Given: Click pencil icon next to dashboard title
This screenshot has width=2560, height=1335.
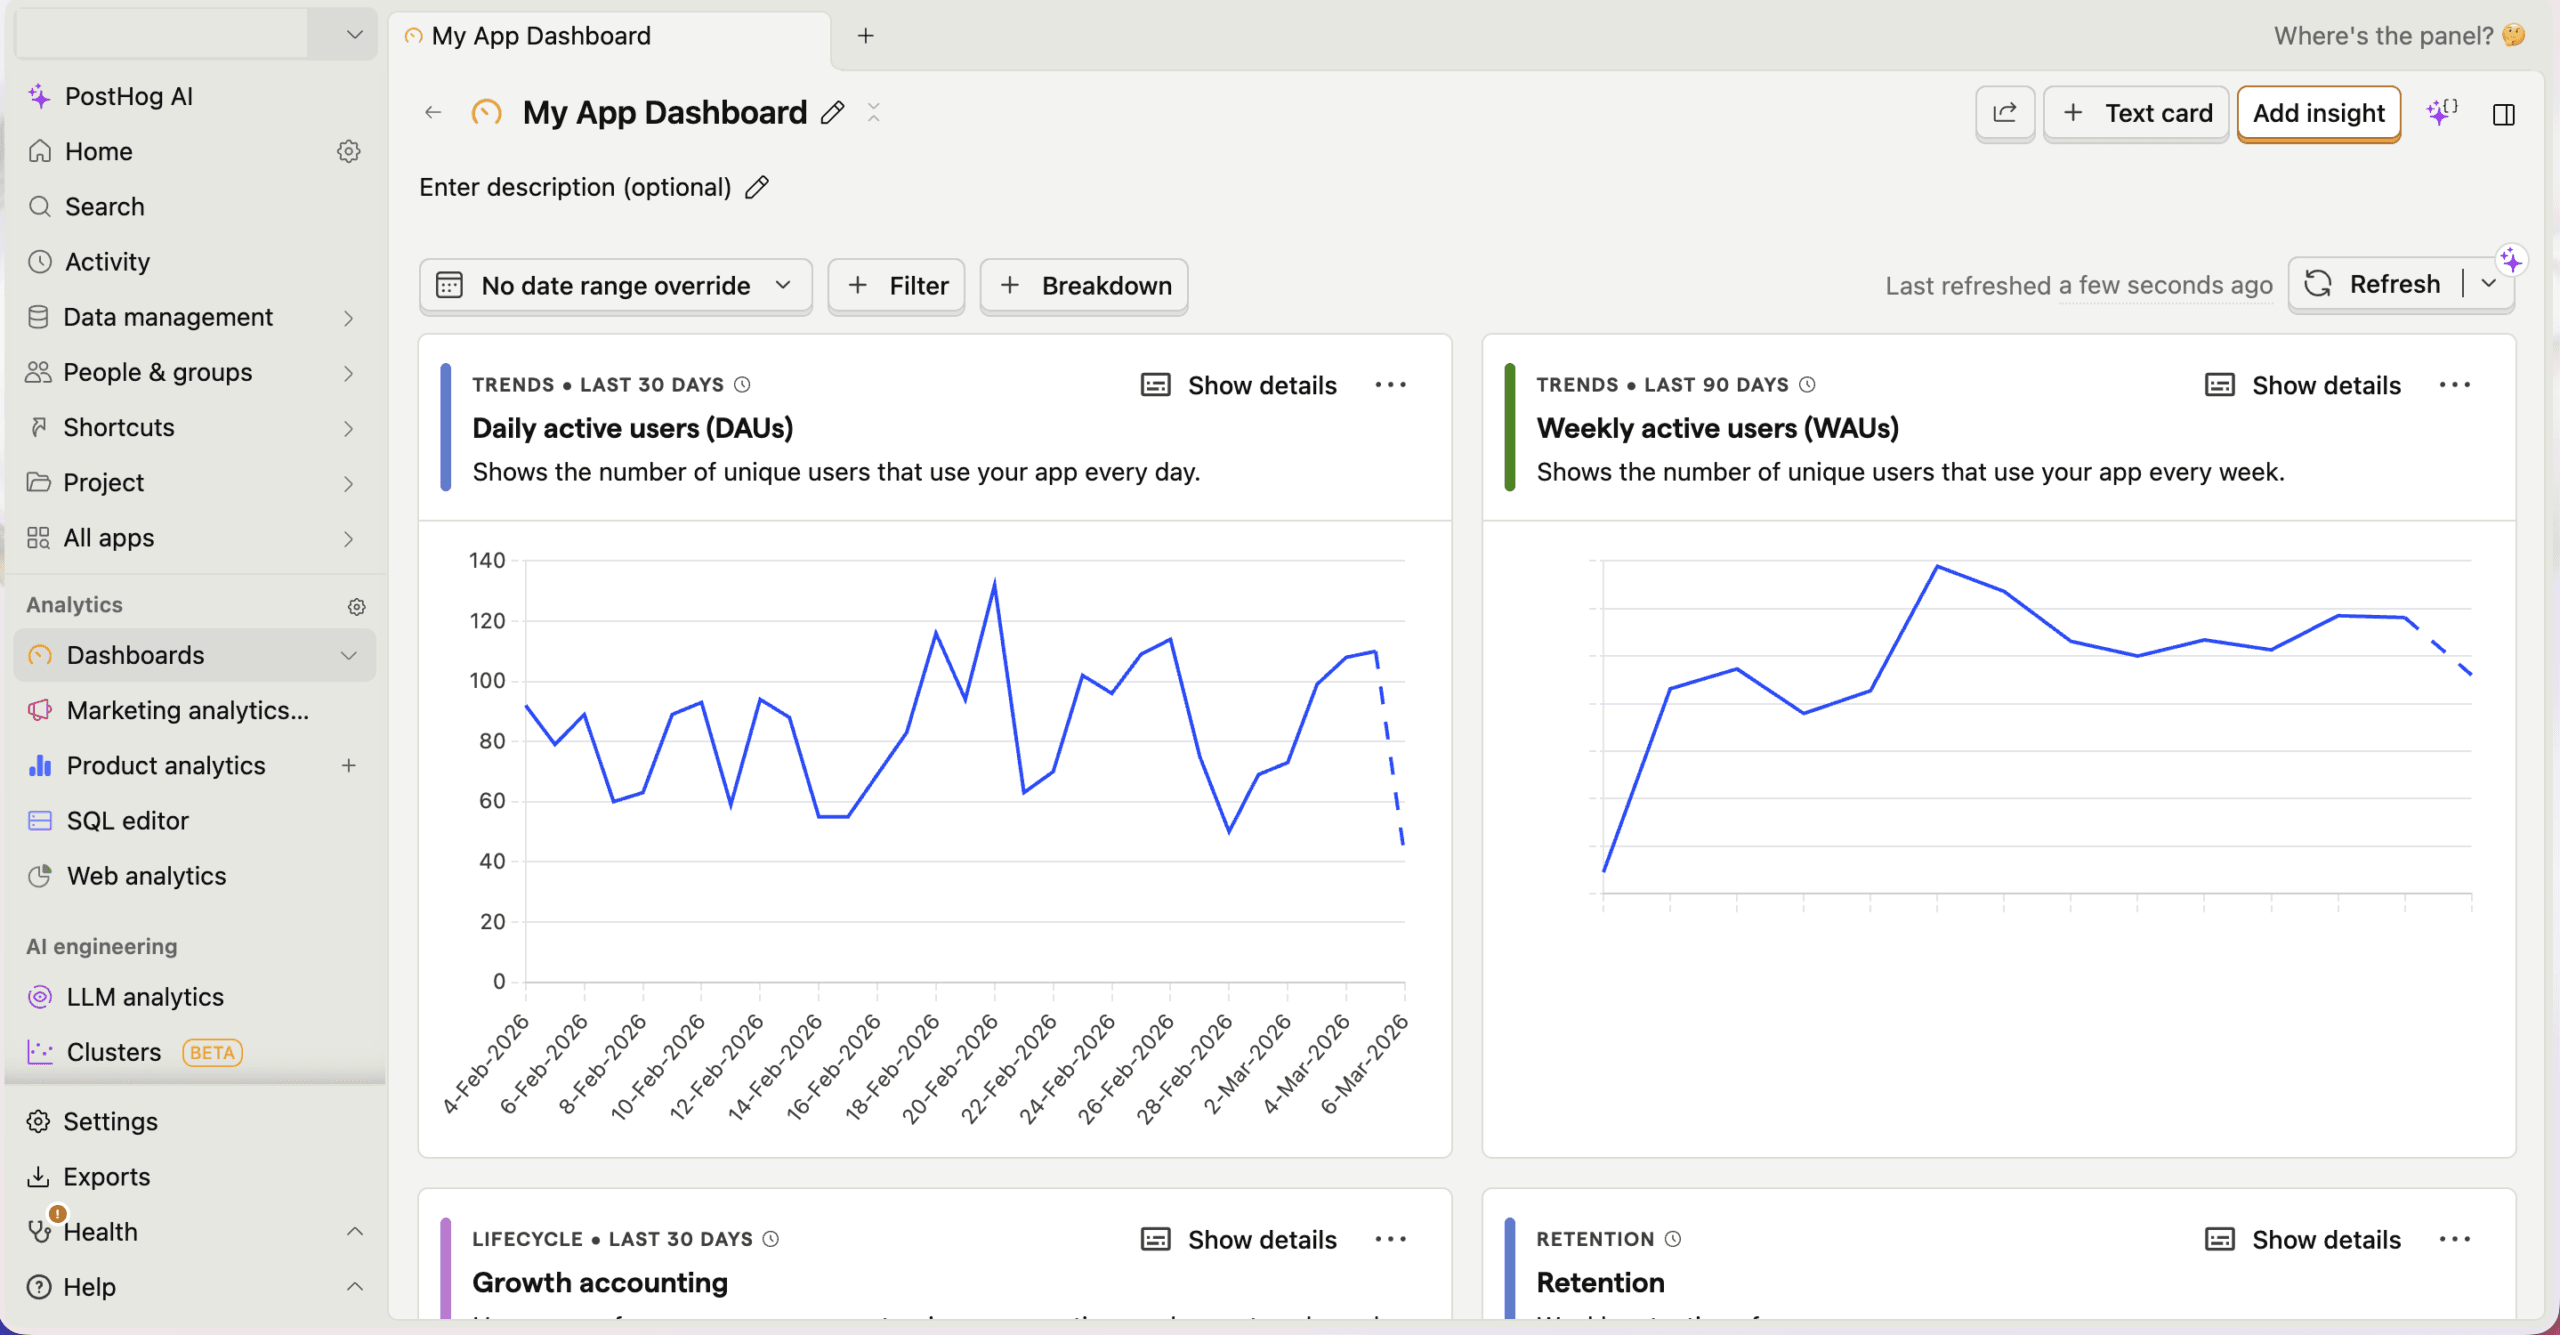Looking at the screenshot, I should [832, 113].
